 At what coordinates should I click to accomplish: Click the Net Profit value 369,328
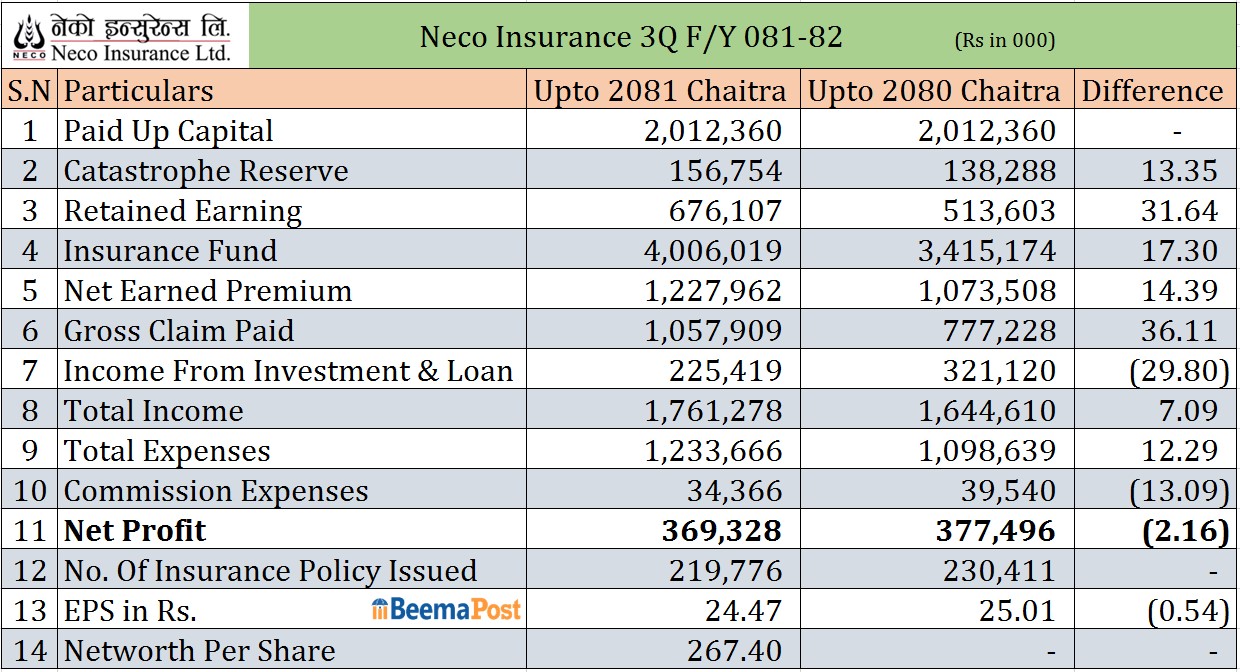point(721,530)
